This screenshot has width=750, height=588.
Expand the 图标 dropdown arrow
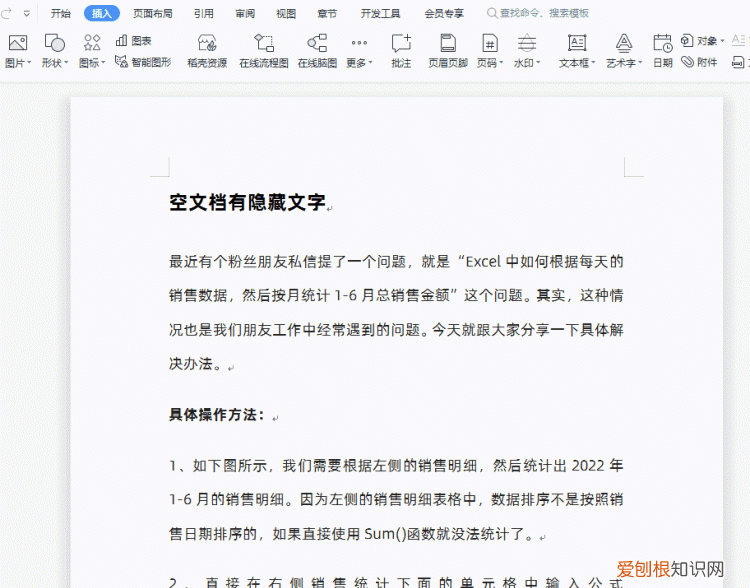[x=103, y=63]
